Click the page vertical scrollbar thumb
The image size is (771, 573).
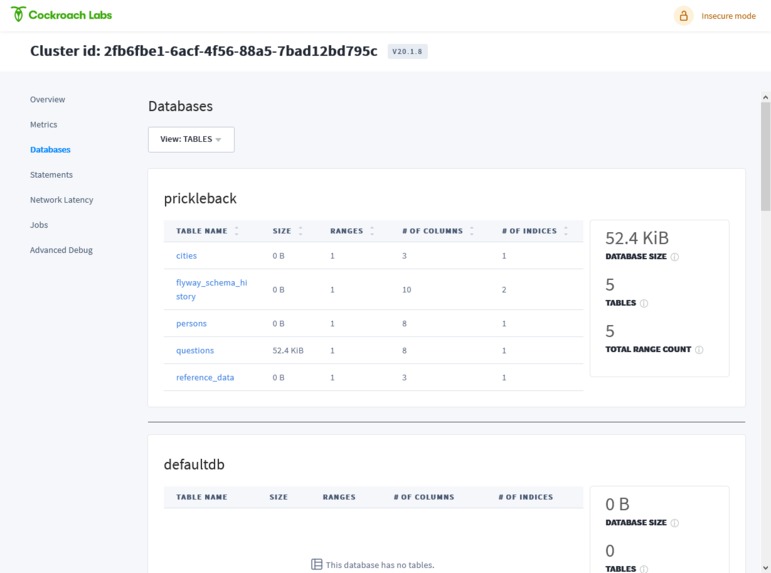(x=765, y=157)
